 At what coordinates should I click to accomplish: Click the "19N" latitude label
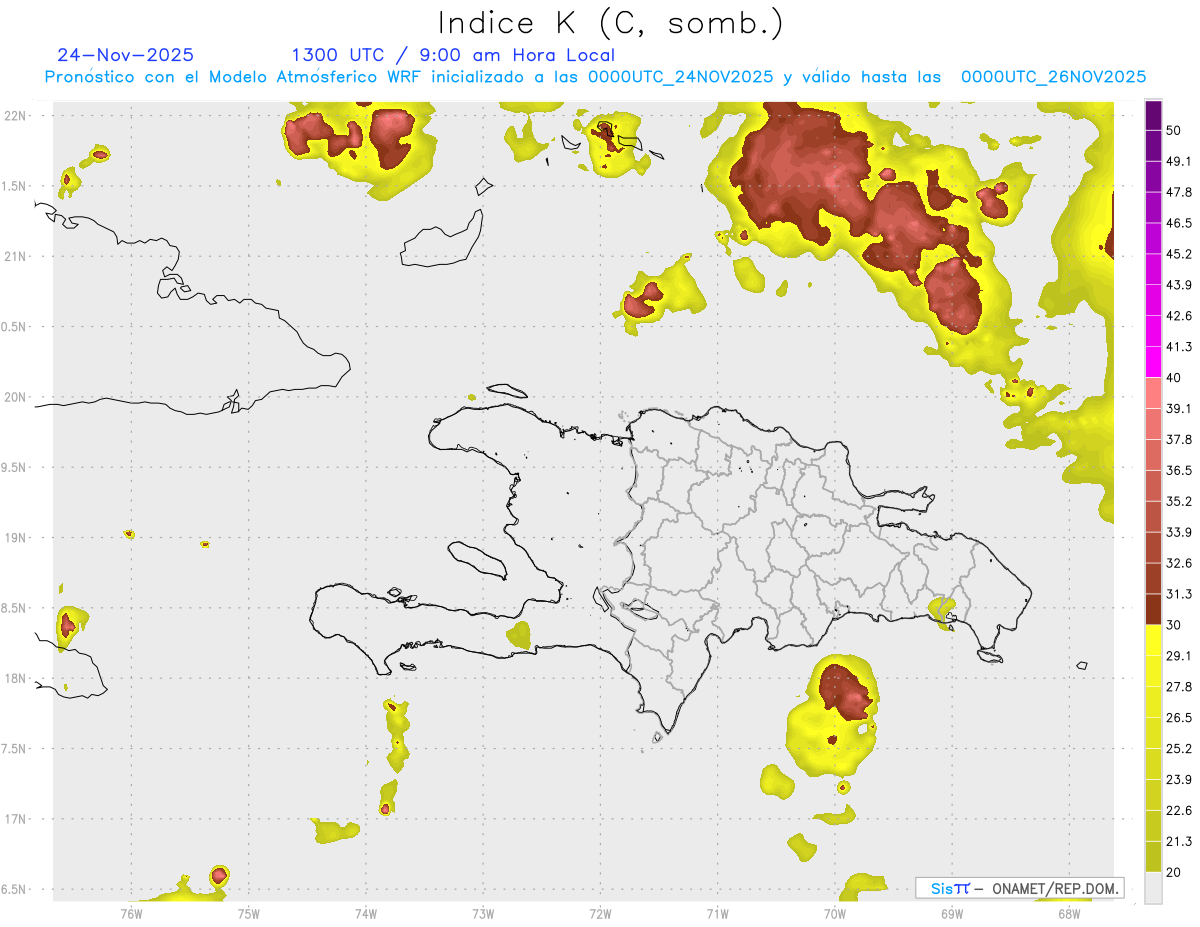point(15,538)
